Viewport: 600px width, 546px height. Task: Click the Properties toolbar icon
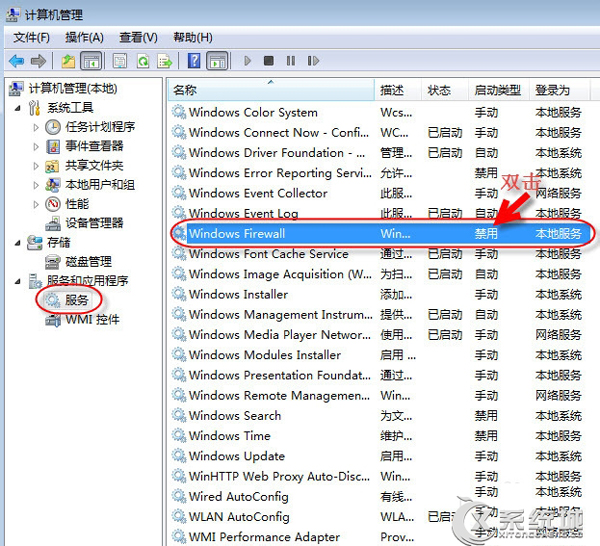120,61
